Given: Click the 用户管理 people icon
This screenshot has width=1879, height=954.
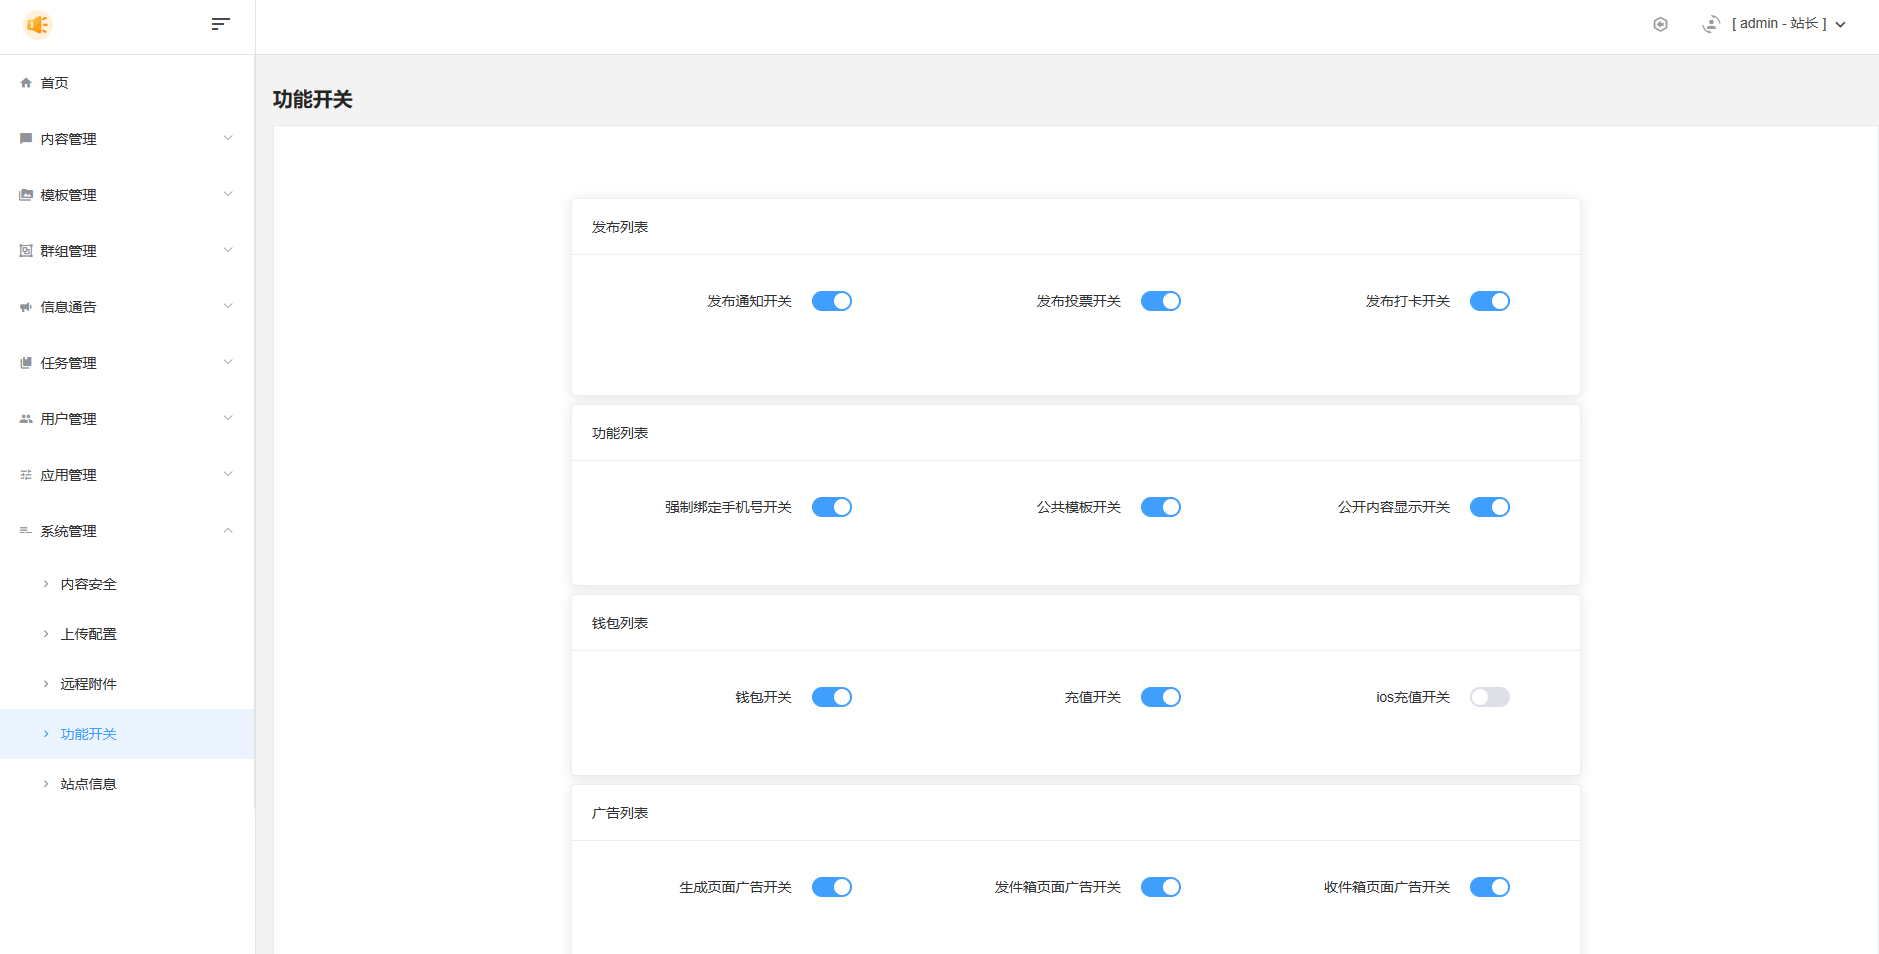Looking at the screenshot, I should (26, 419).
